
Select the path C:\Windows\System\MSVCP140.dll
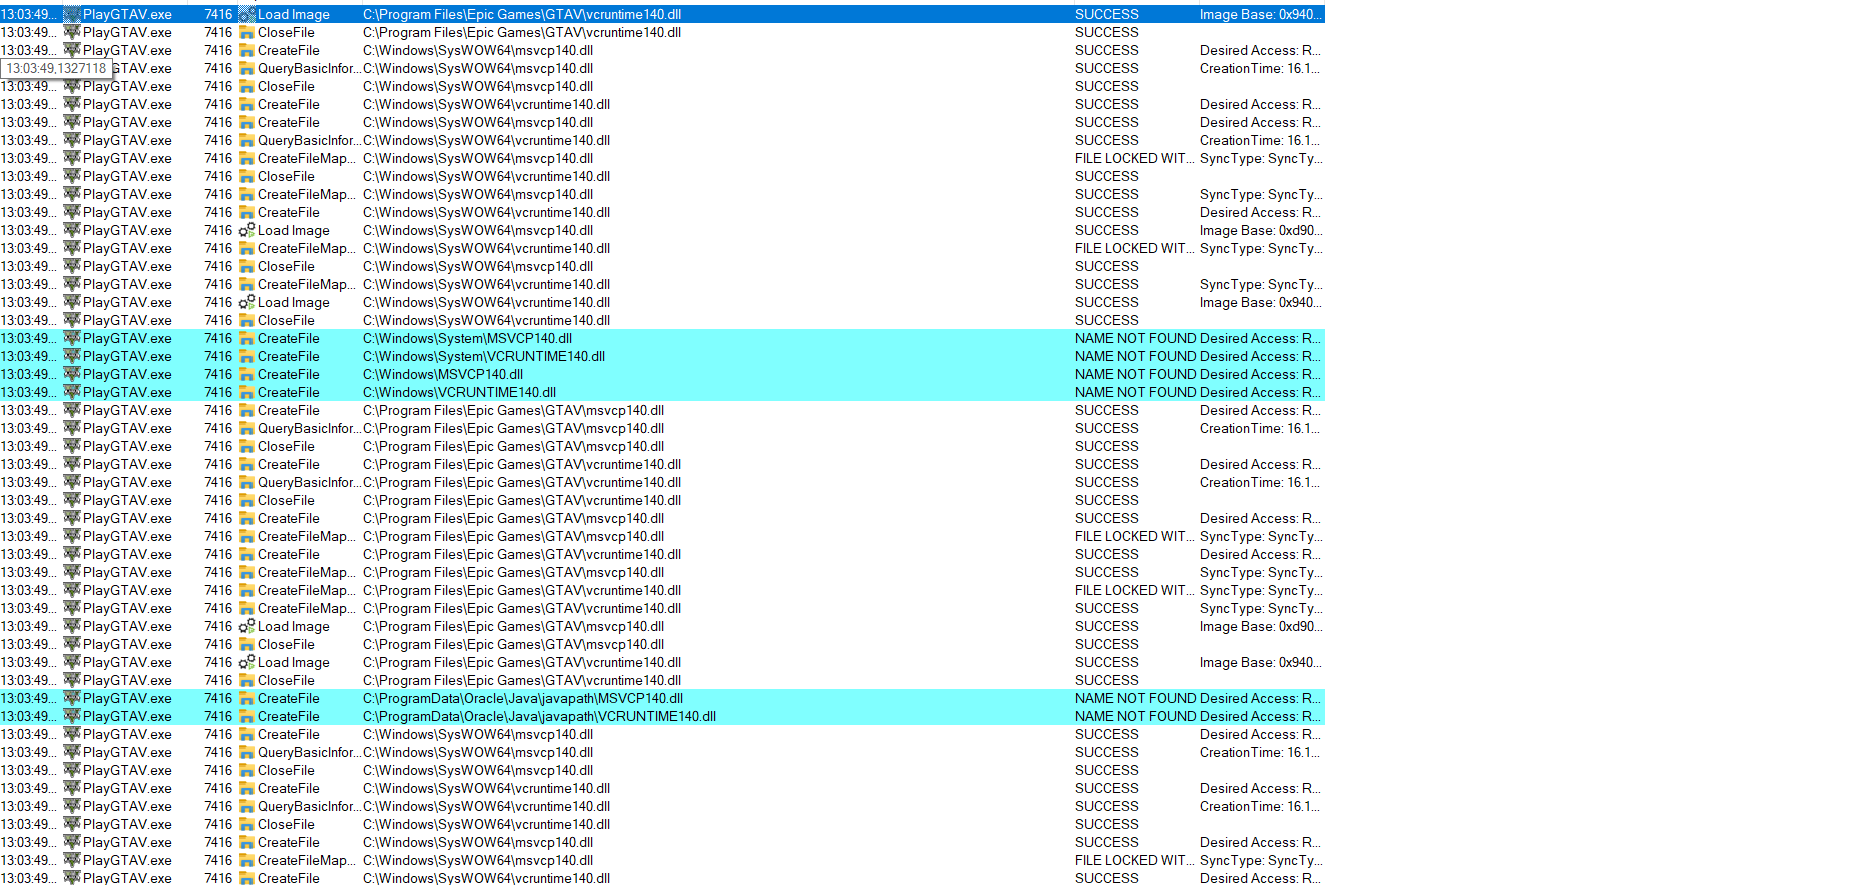468,339
